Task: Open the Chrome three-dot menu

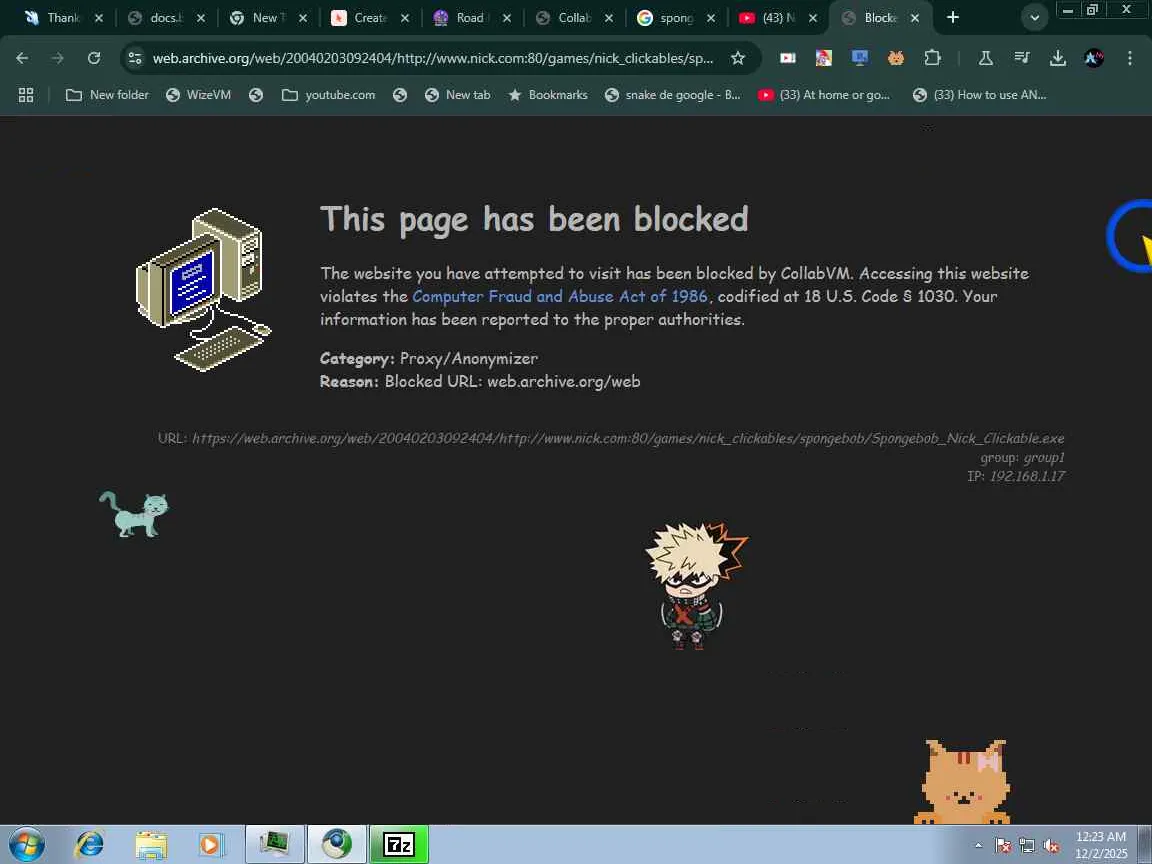Action: point(1130,58)
